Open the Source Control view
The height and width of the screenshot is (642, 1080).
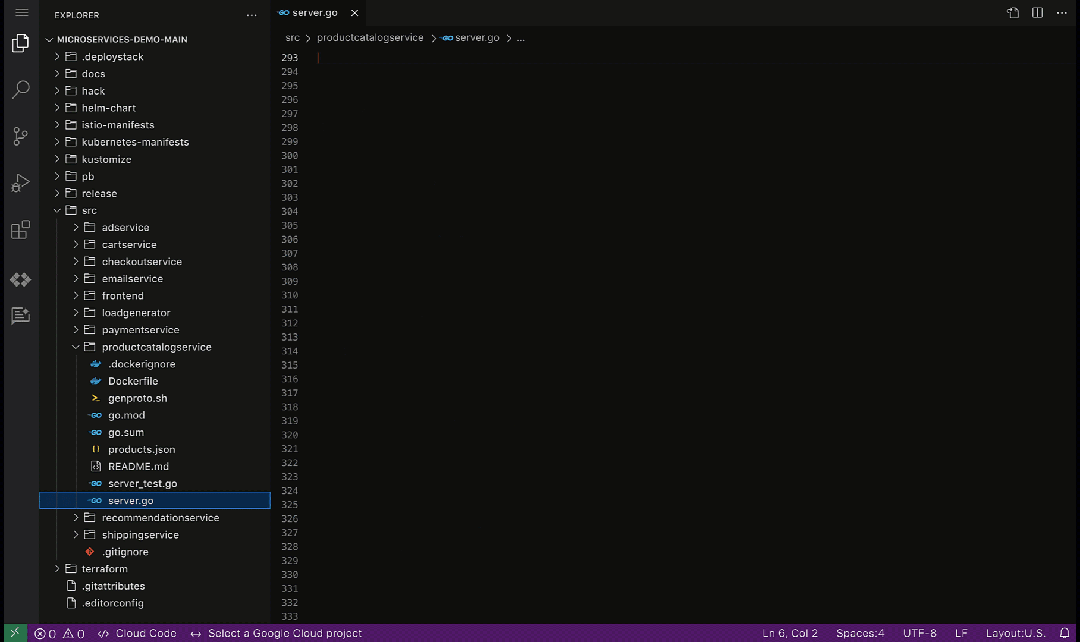[x=21, y=136]
